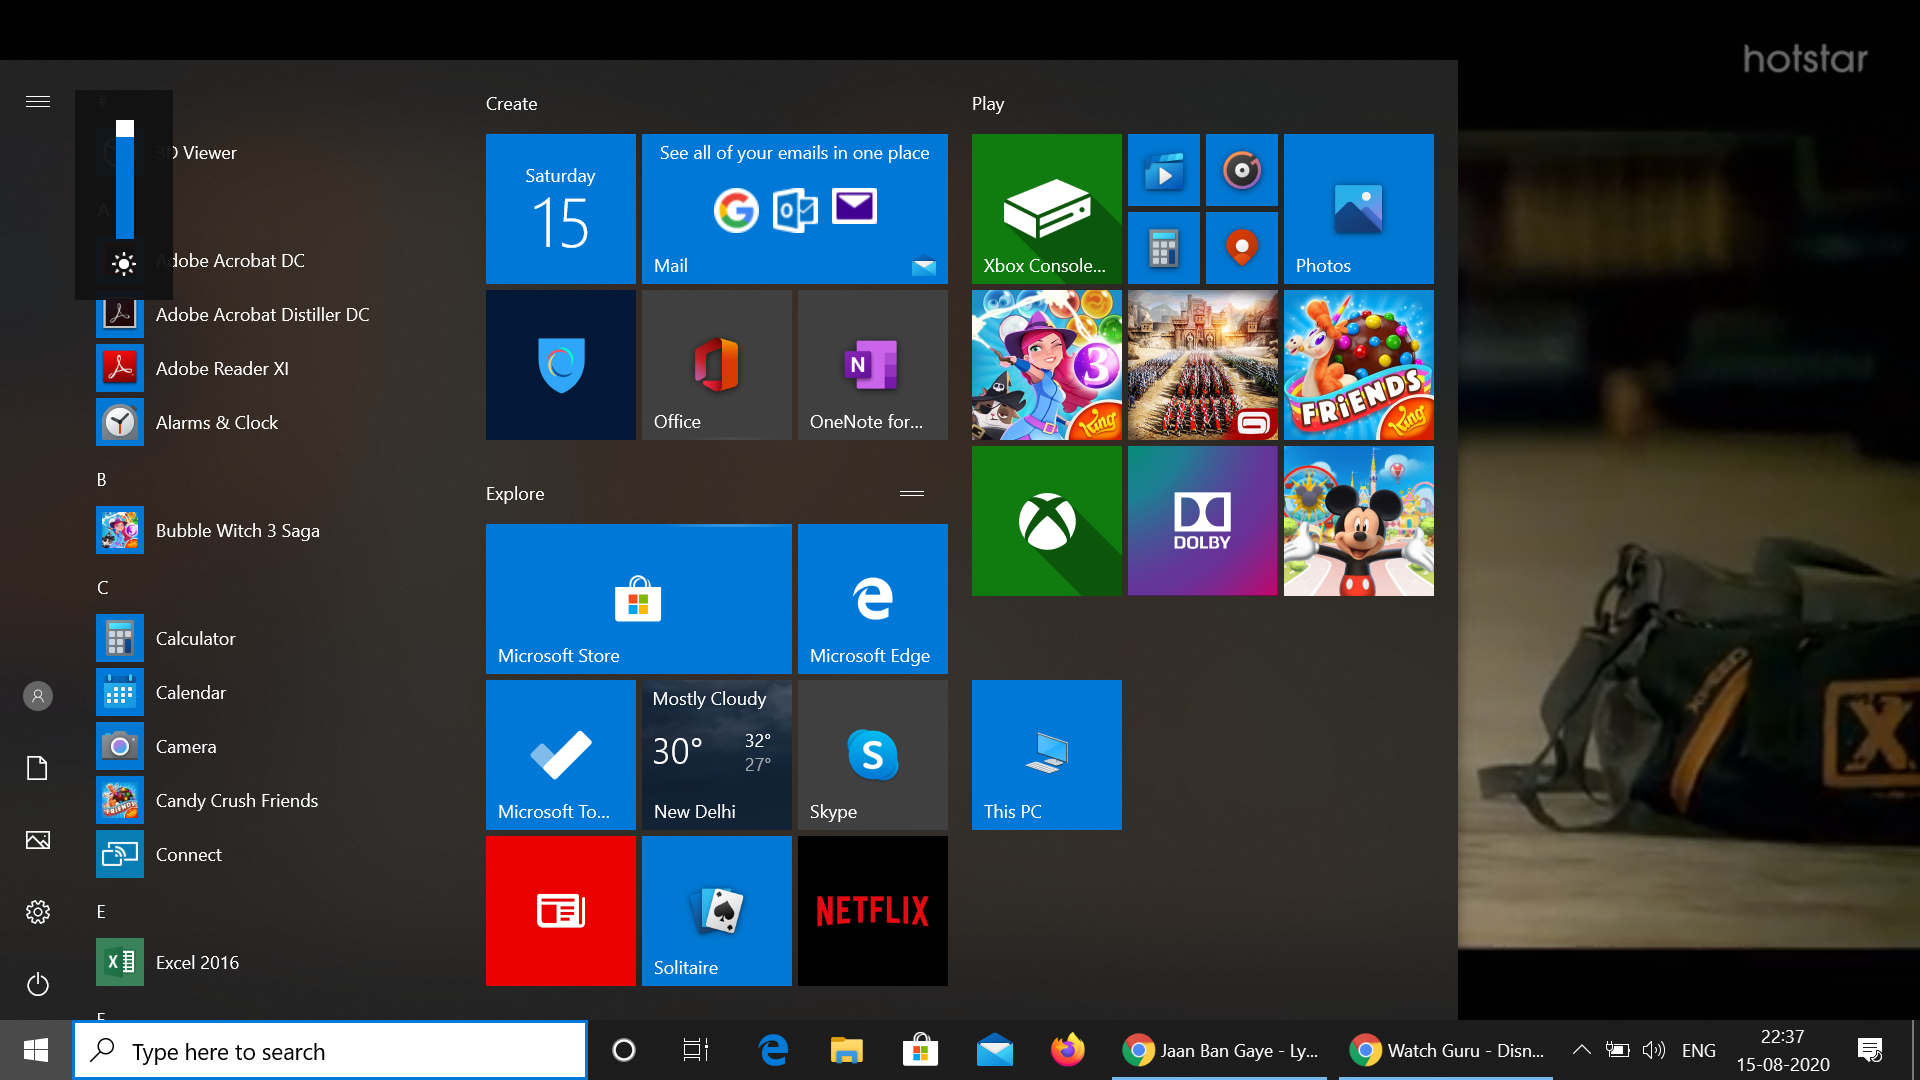Image resolution: width=1920 pixels, height=1080 pixels.
Task: Launch the March of Empires game tile
Action: 1203,365
